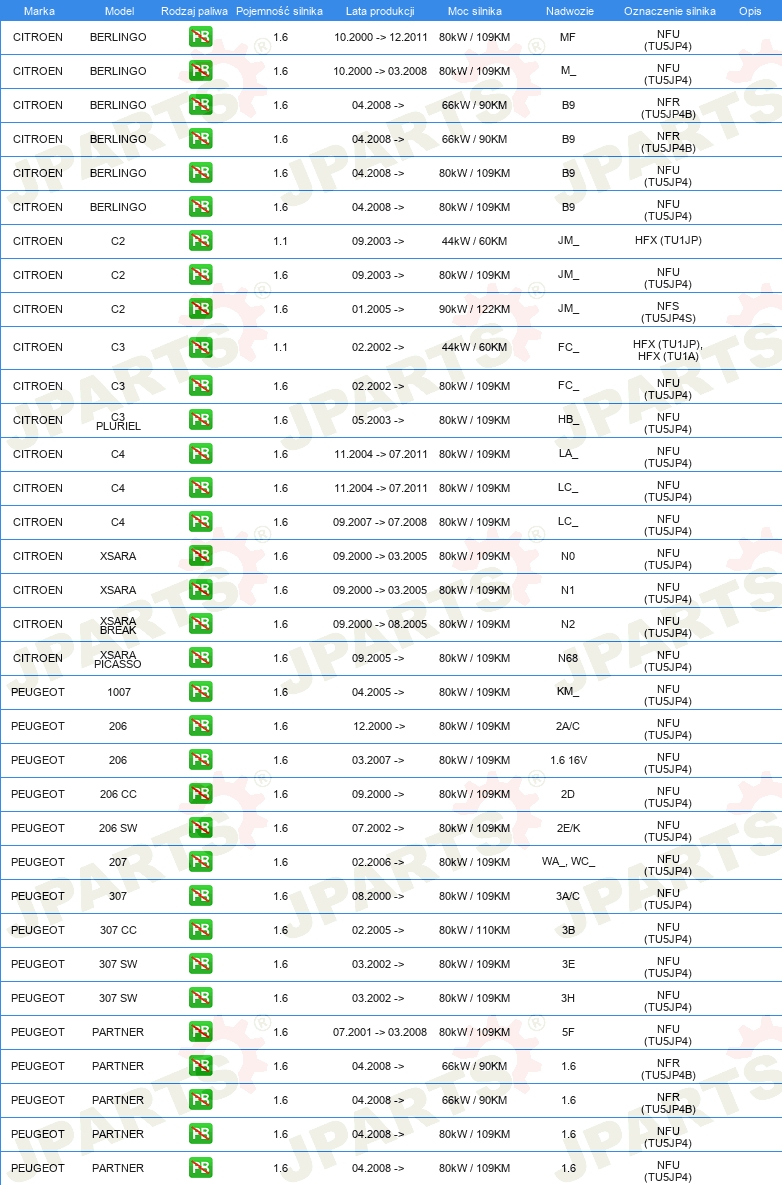The image size is (782, 1185).
Task: Click the fuel icon in the Peugeot 307 CC row
Action: click(200, 930)
